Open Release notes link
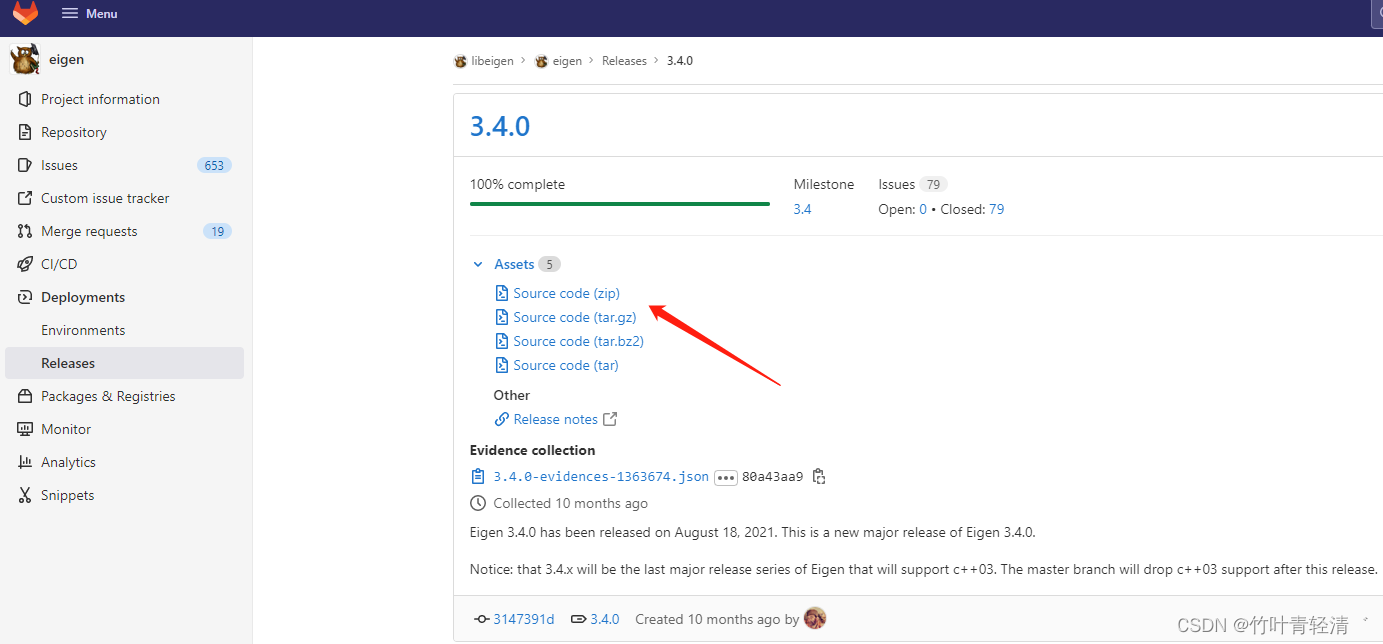 (555, 419)
